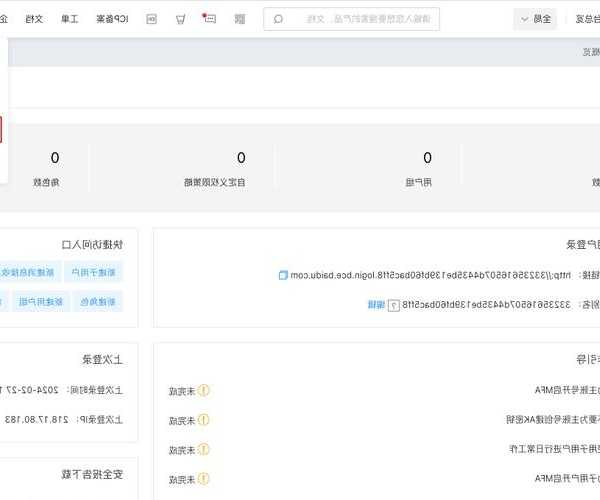
Task: Click warning icon beside 创建AK密钥 status
Action: (204, 420)
